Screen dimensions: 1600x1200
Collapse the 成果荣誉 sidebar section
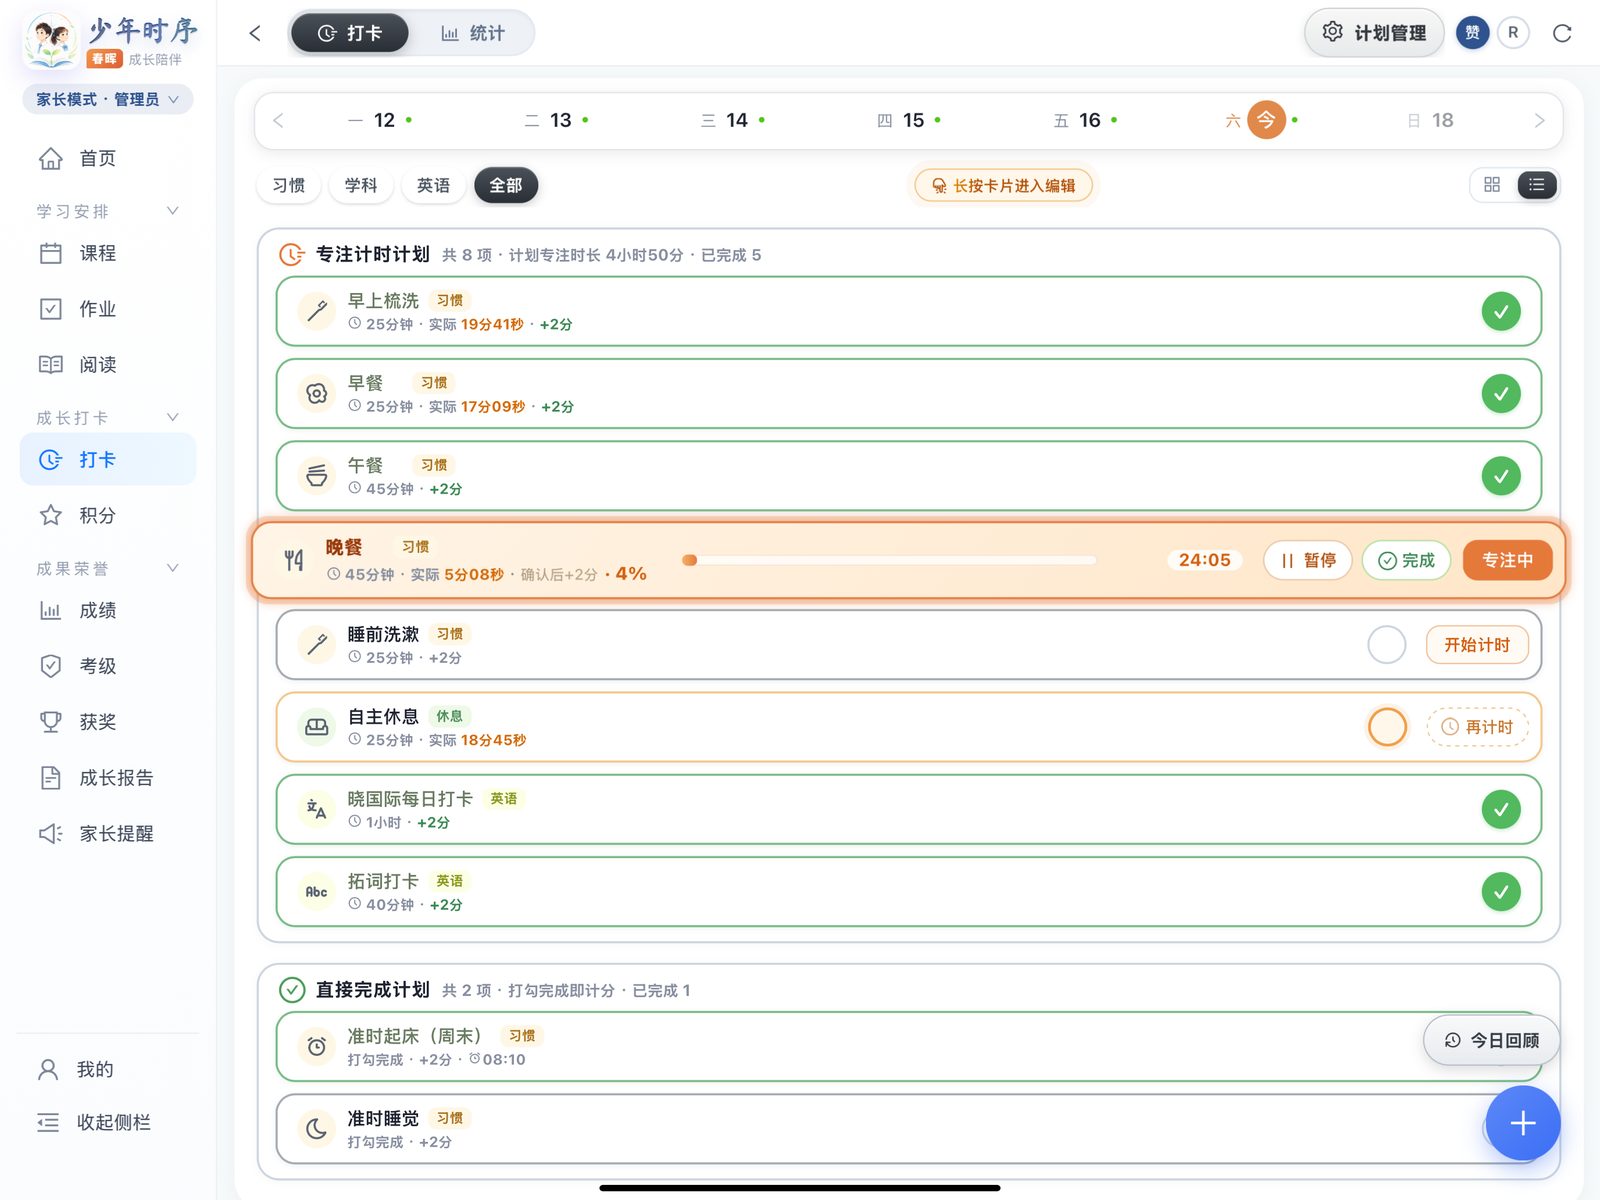(173, 568)
